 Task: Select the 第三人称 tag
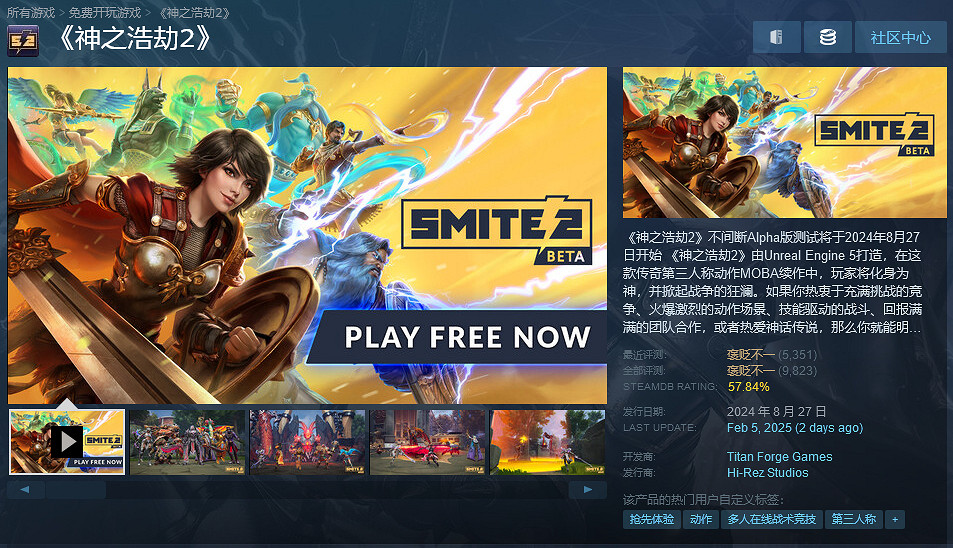click(854, 519)
